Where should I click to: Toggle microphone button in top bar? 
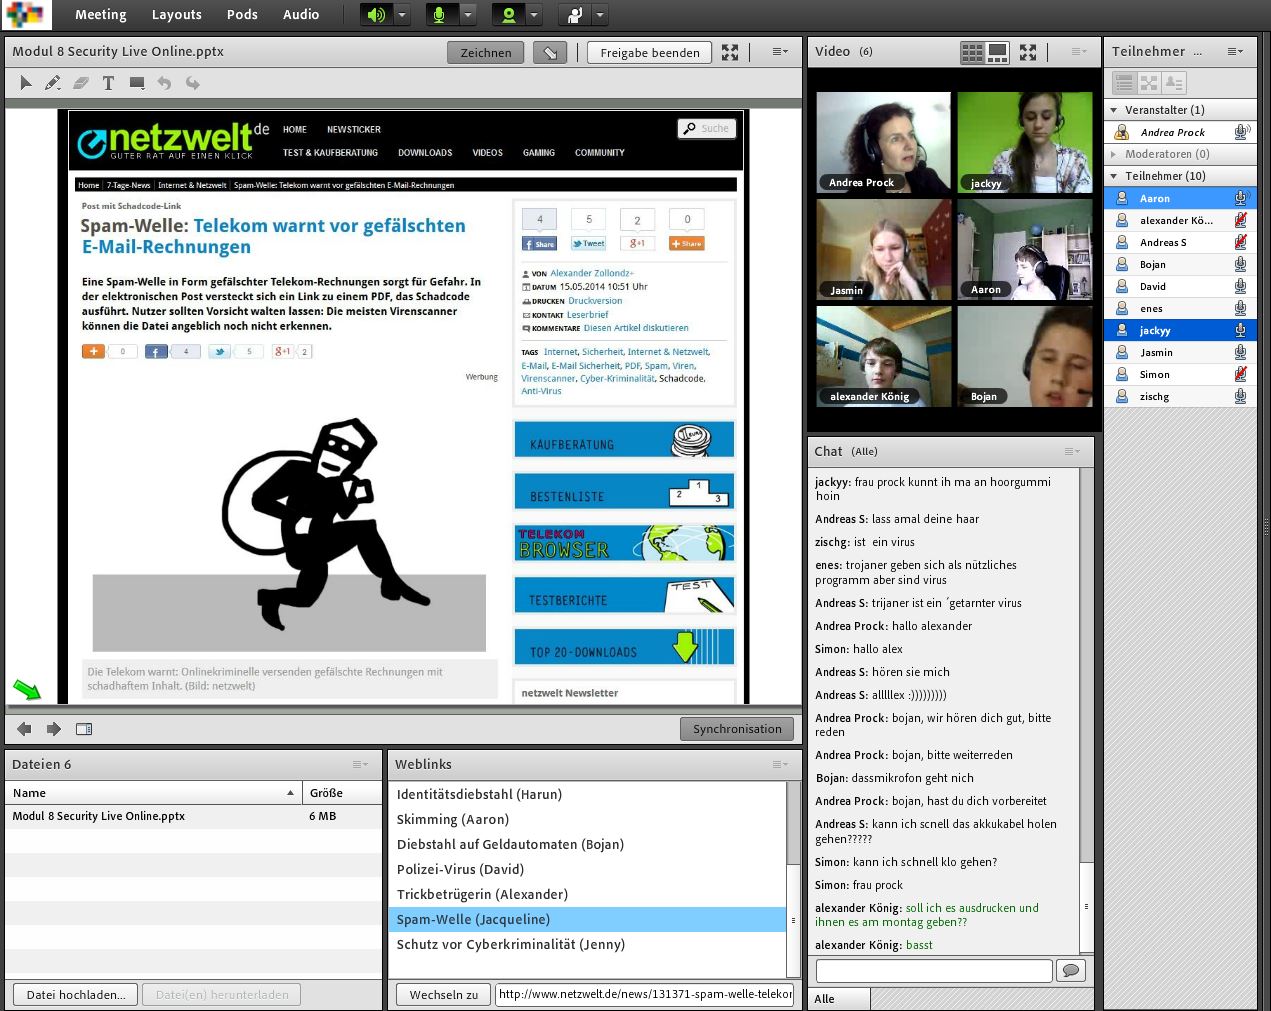440,15
